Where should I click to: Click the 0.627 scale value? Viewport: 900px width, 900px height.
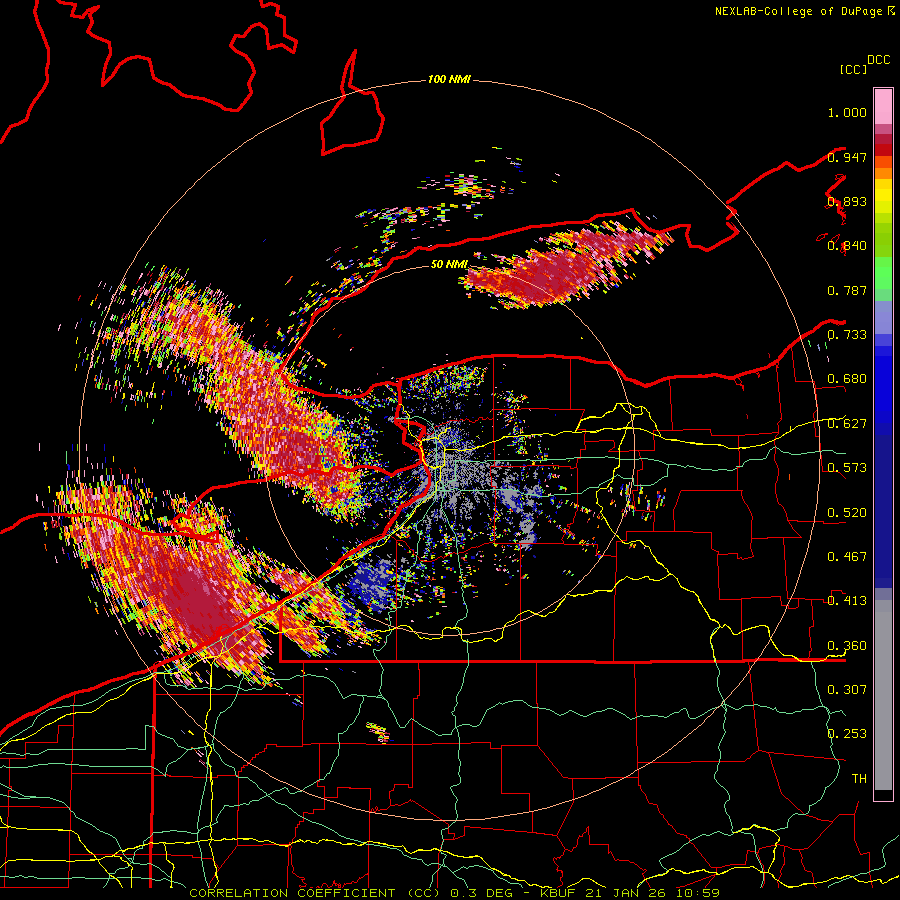coord(847,424)
